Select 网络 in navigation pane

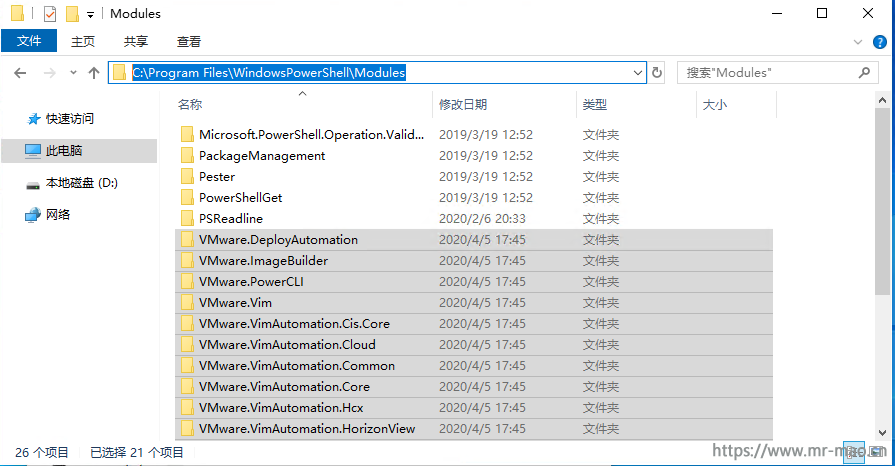pos(58,215)
